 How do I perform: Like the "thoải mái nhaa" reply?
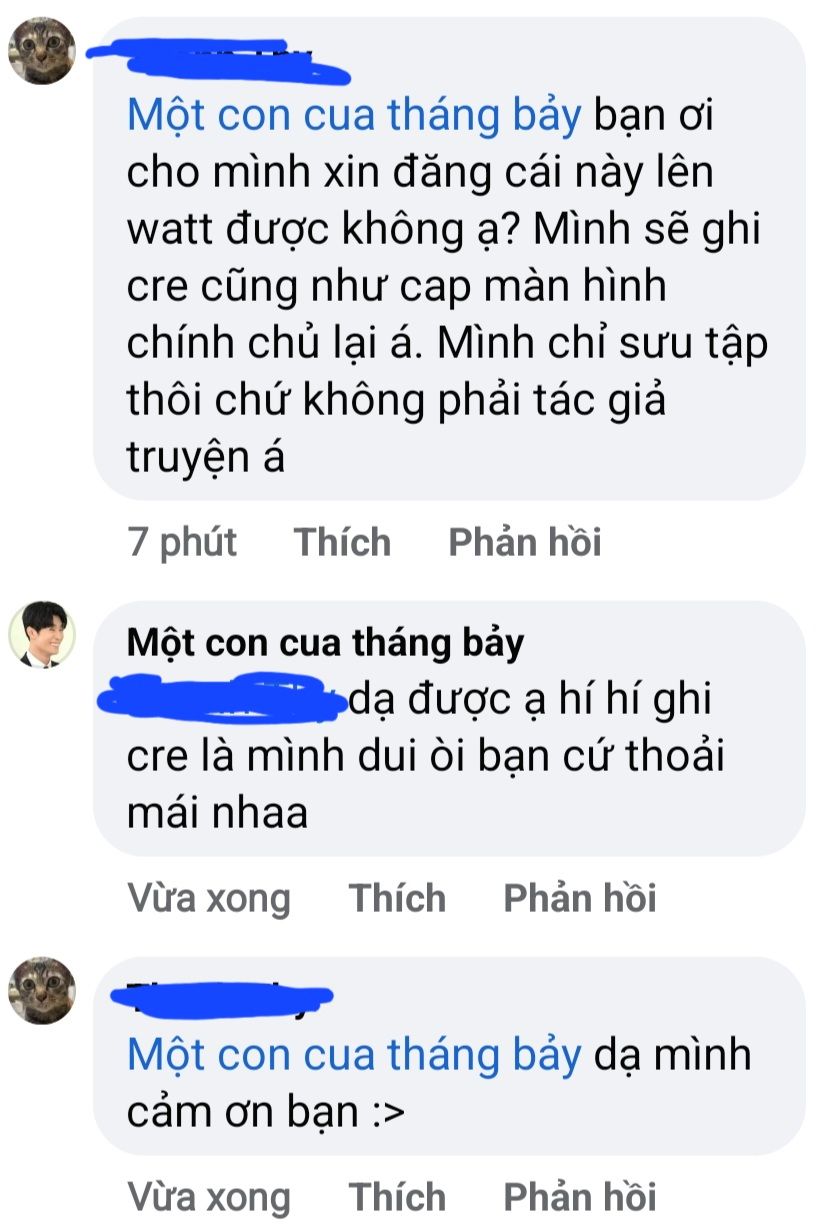397,898
